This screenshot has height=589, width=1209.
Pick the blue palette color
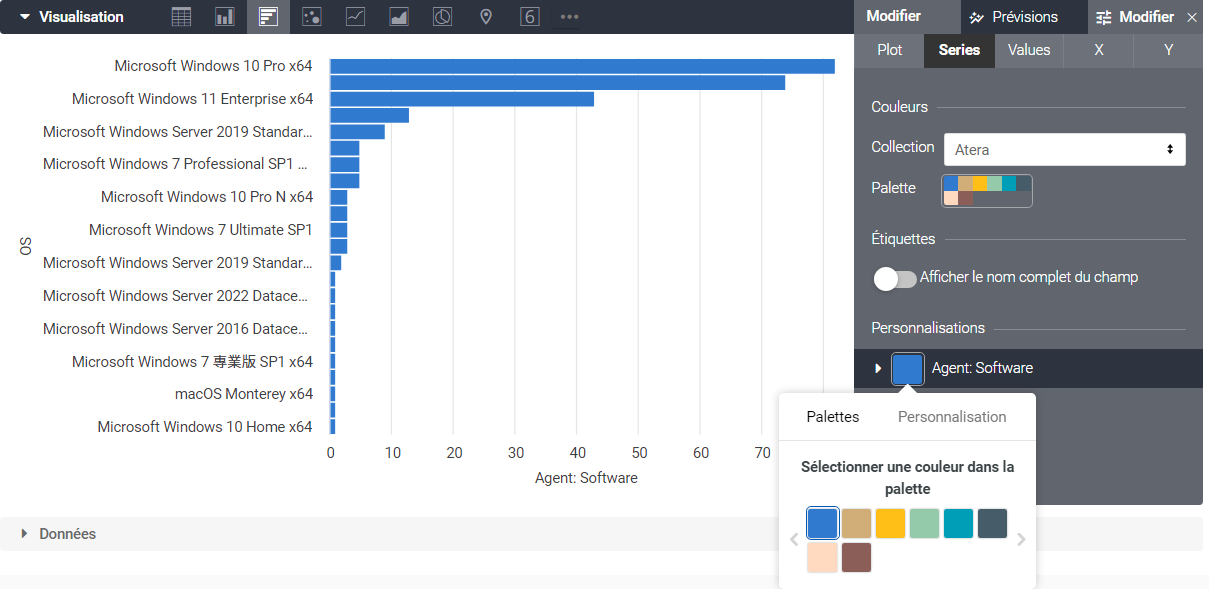pyautogui.click(x=822, y=524)
